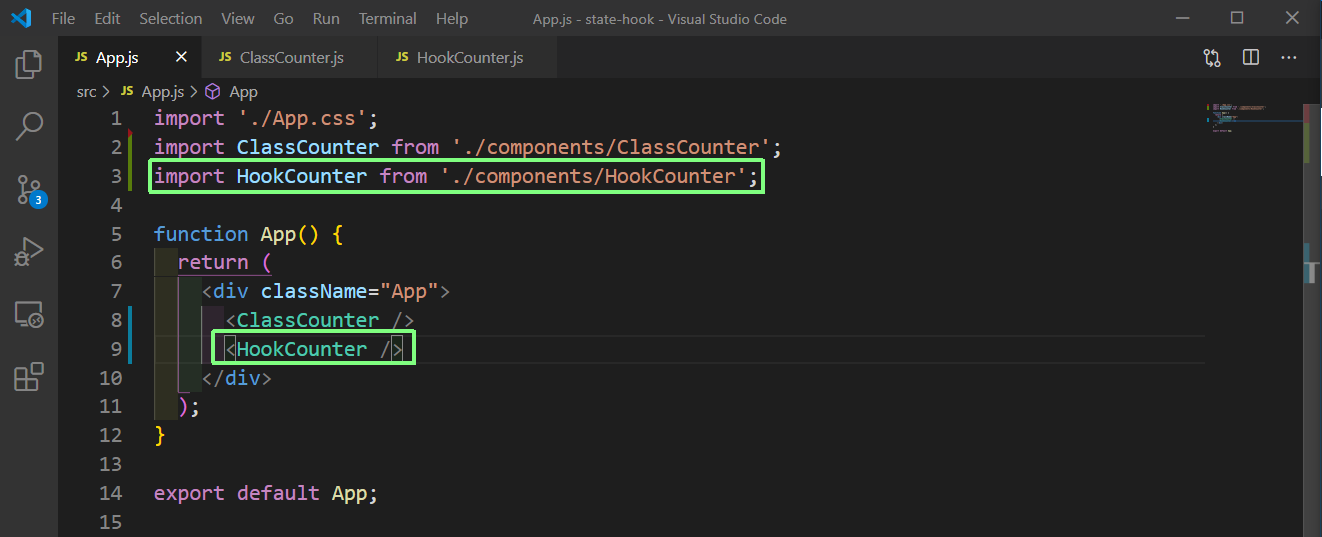Open the File menu
The width and height of the screenshot is (1322, 537).
tap(63, 19)
